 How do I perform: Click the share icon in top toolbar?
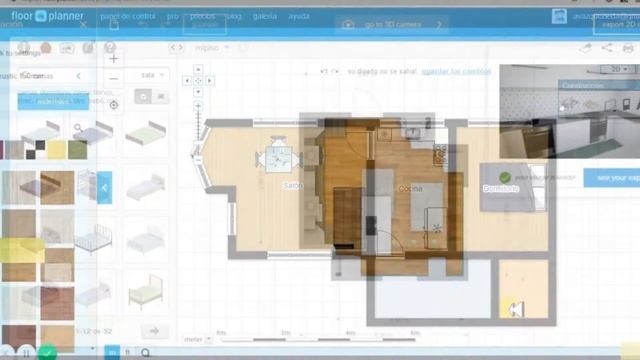click(607, 48)
